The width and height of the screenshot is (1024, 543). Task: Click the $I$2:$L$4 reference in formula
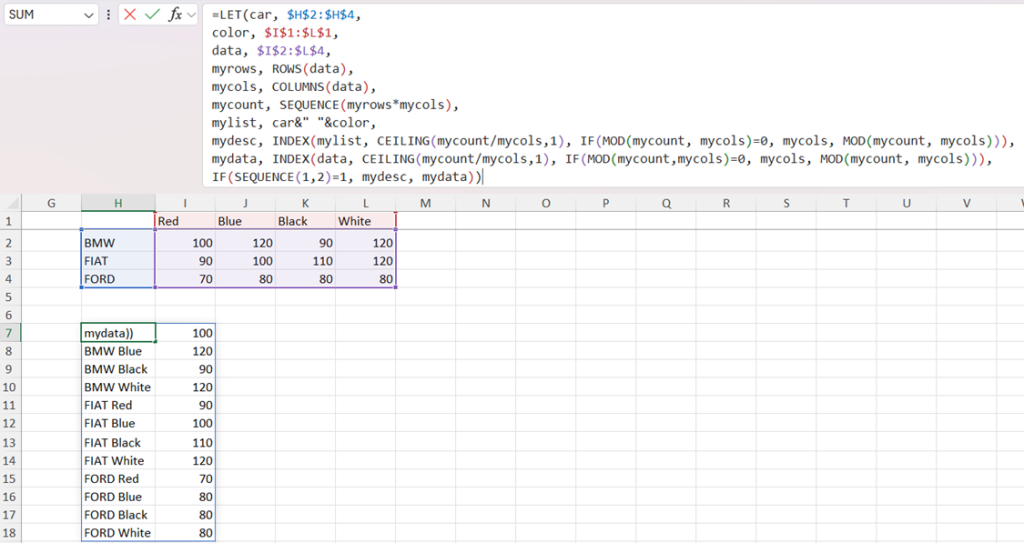point(291,50)
